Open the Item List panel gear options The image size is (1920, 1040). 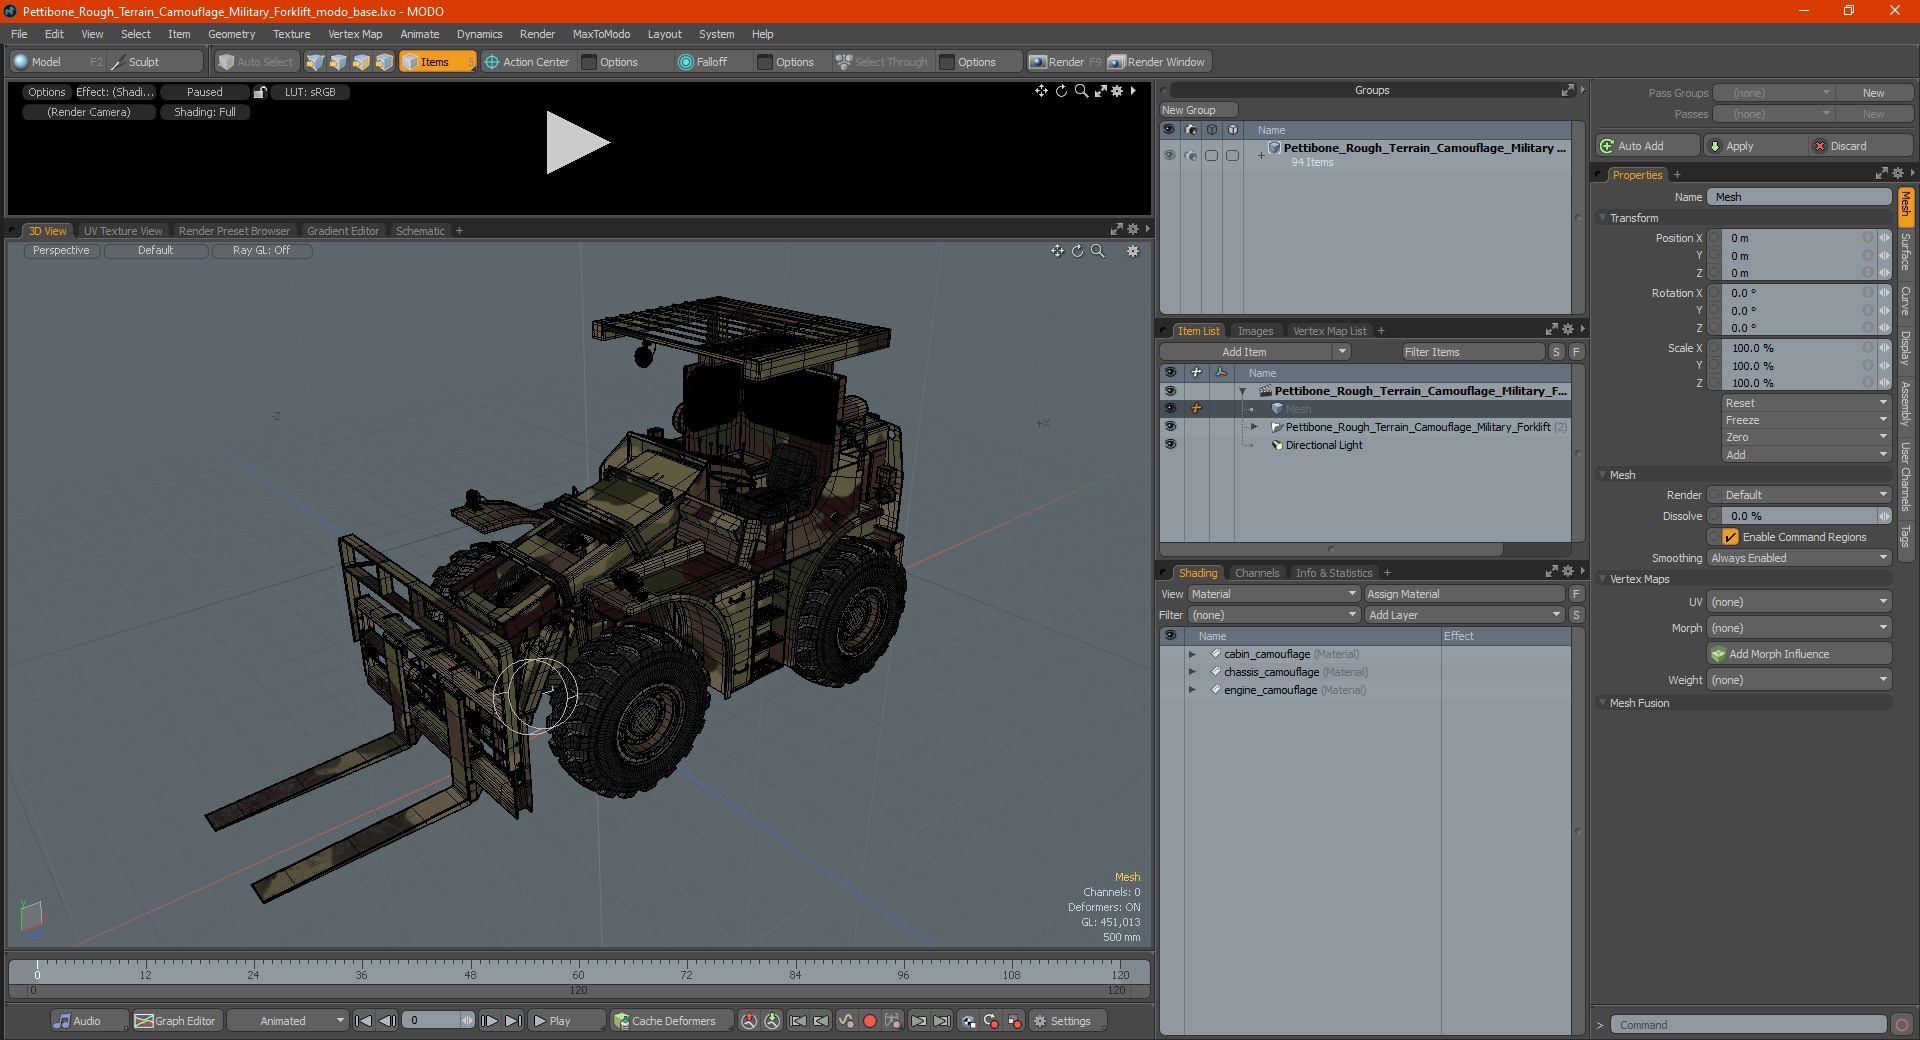click(1567, 329)
